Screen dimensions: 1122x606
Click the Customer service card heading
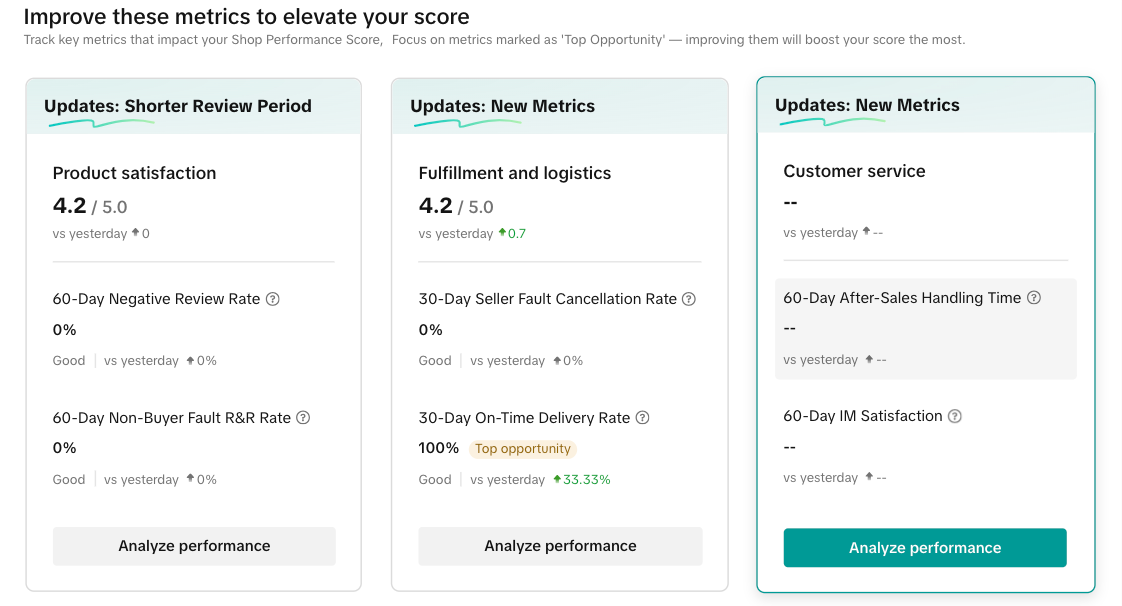tap(854, 171)
